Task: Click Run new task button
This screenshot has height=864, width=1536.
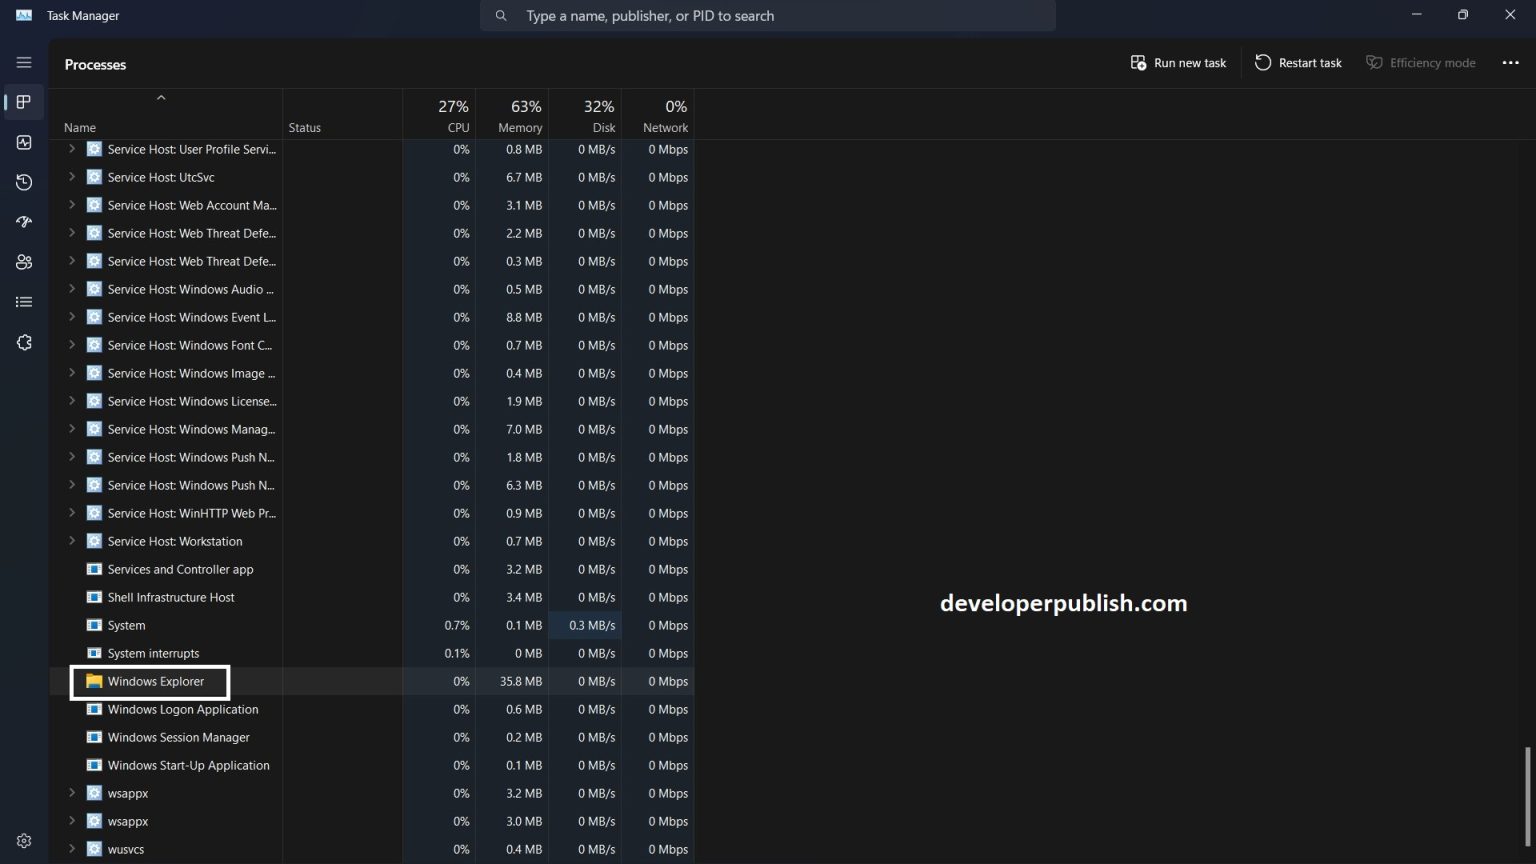Action: (1178, 63)
